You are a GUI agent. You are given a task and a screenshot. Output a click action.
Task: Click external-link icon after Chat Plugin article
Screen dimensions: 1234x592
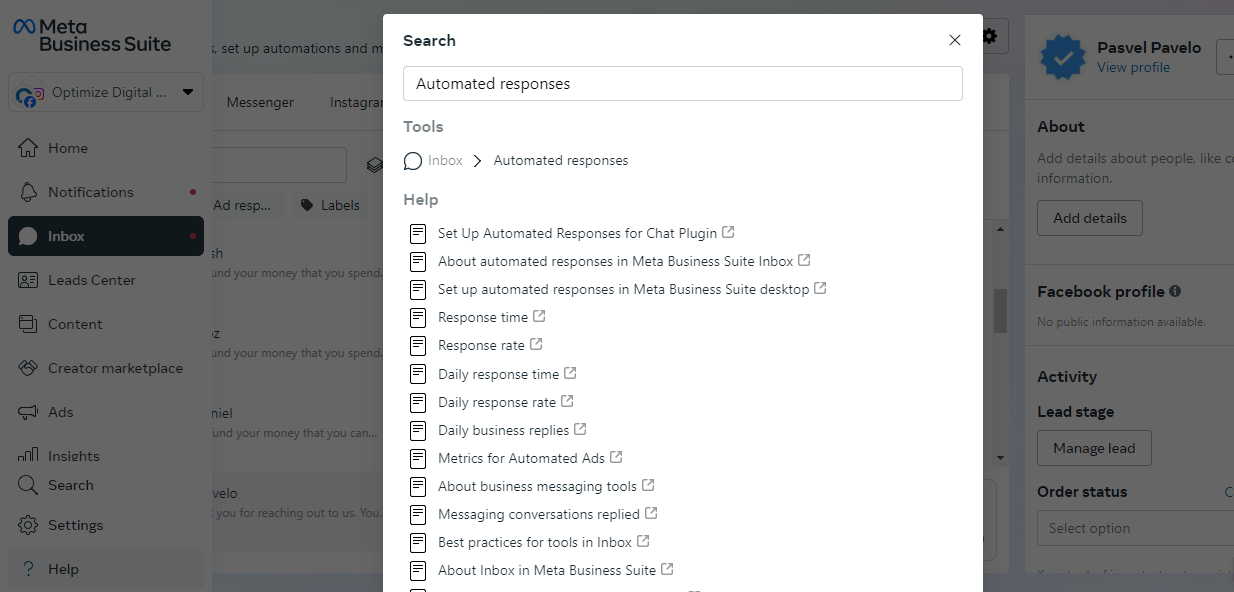728,232
